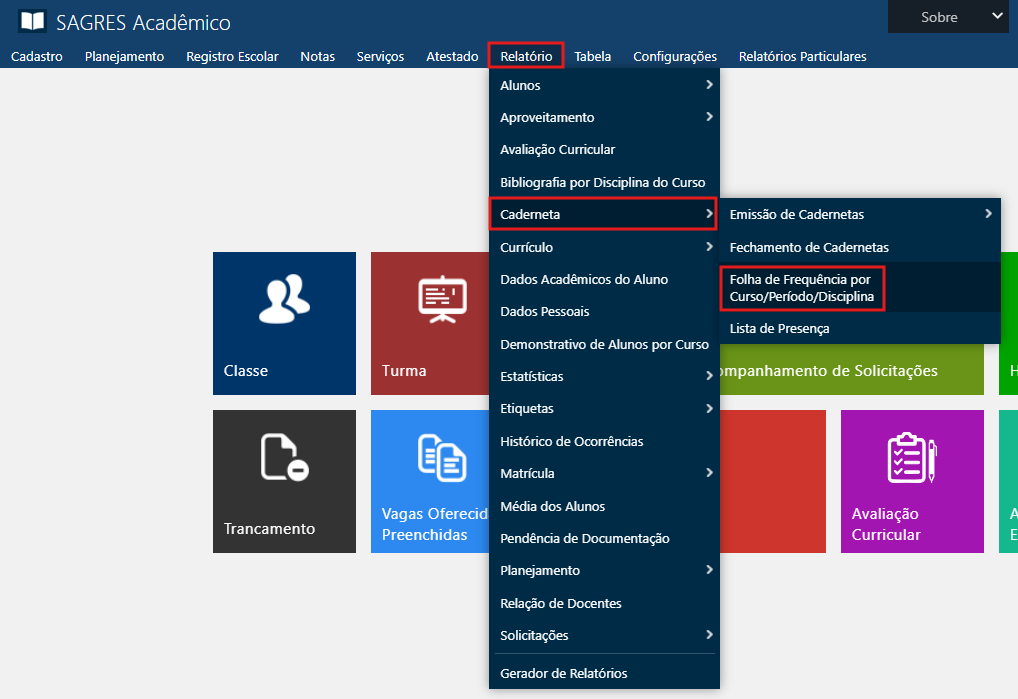Click Relatórios Particulares menu
The width and height of the screenshot is (1018, 699).
(x=802, y=56)
